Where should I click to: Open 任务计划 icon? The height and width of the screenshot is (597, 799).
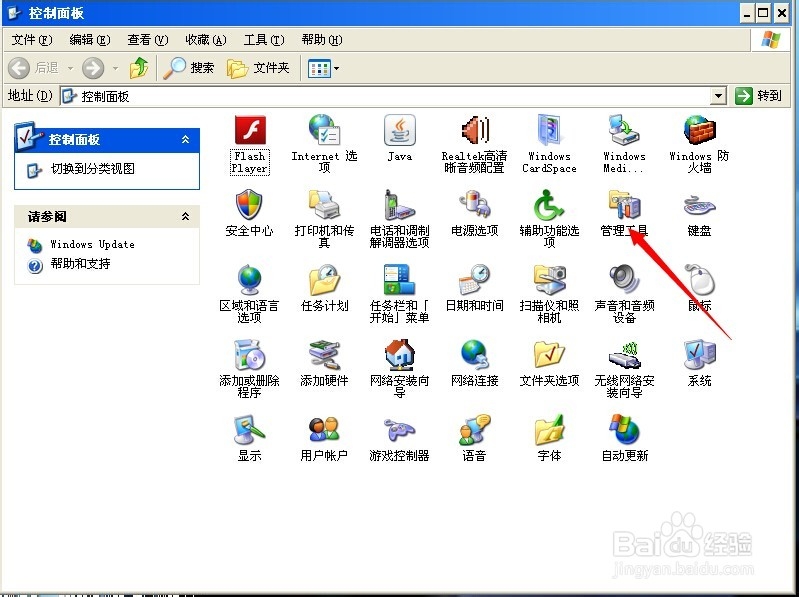[x=324, y=280]
